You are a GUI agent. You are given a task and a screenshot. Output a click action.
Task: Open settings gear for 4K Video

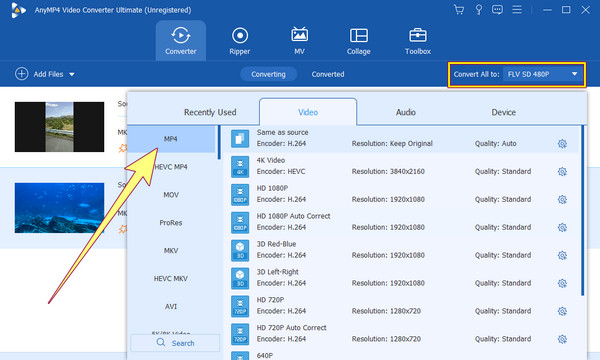(562, 172)
